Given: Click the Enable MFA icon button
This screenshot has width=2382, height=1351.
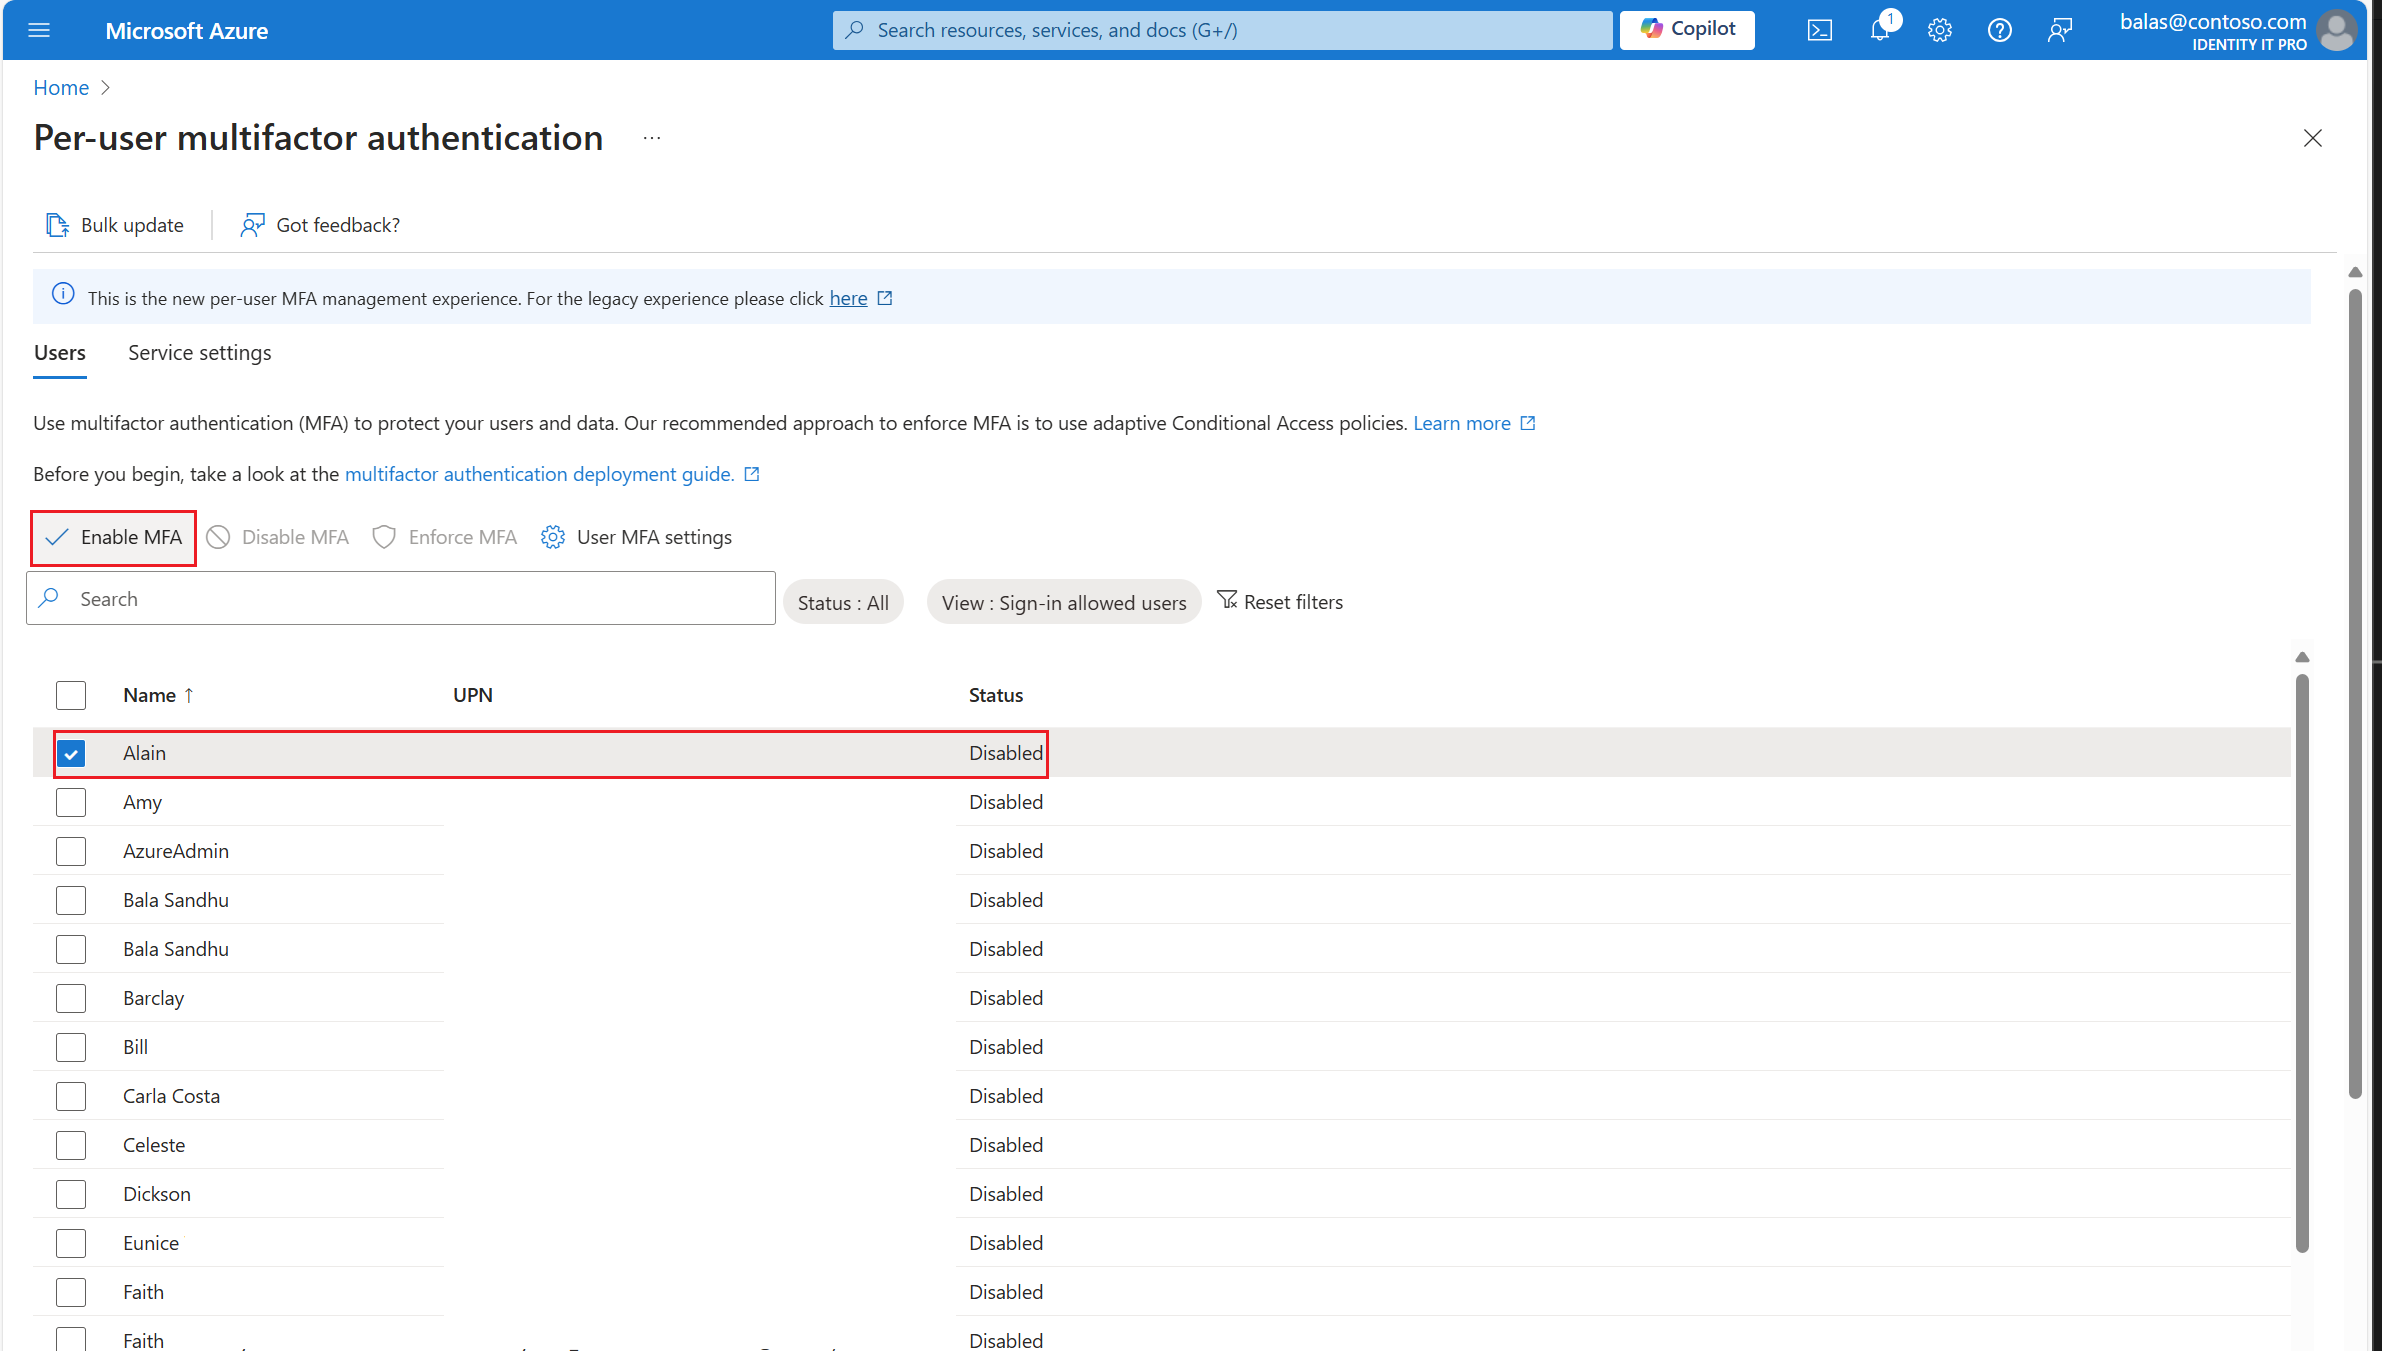Looking at the screenshot, I should [115, 536].
